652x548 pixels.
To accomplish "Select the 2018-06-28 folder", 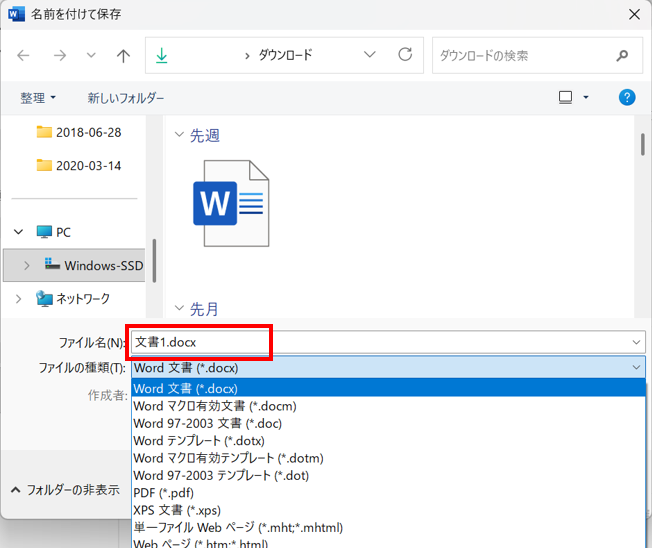I will [x=89, y=132].
